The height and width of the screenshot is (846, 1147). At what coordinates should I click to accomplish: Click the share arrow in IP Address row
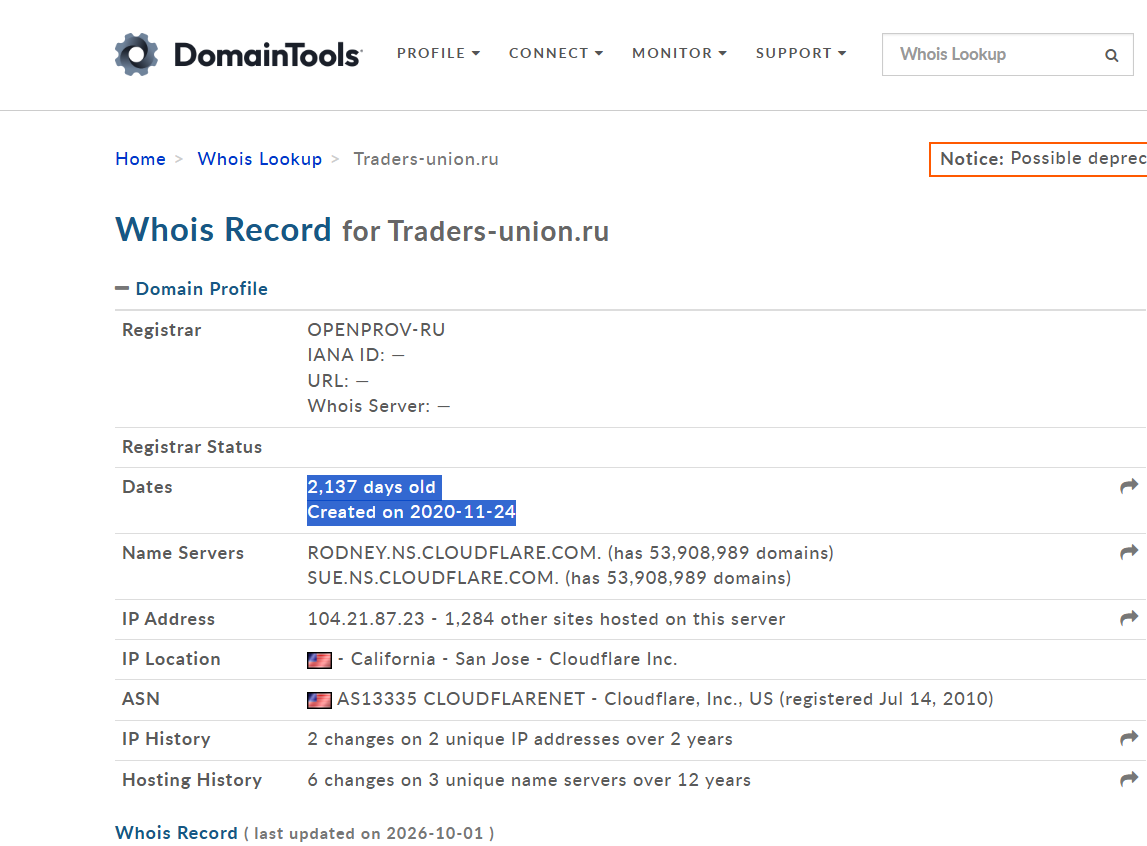click(x=1129, y=619)
